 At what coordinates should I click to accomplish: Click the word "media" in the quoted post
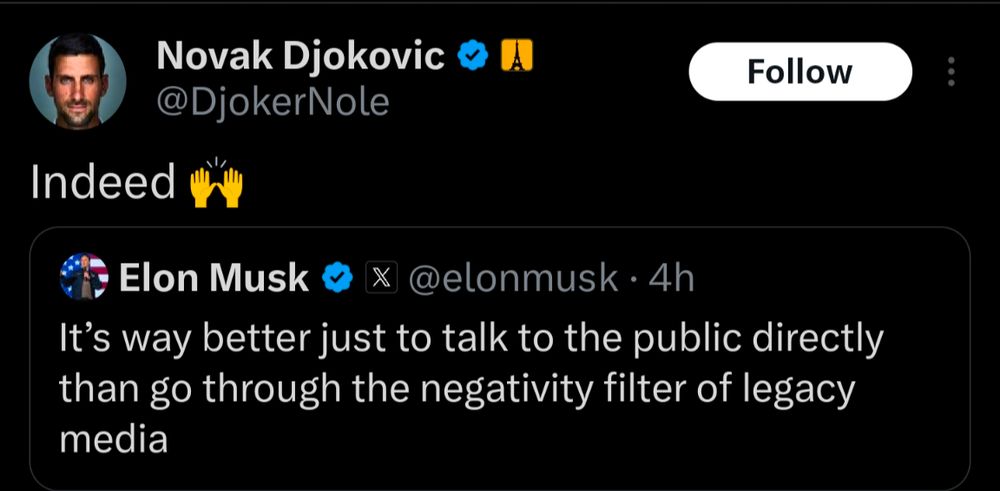113,440
